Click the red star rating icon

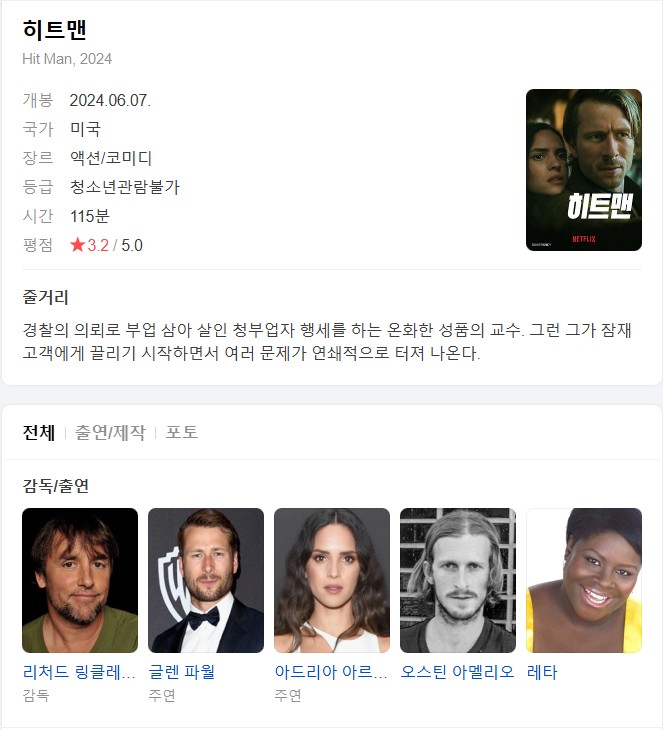(77, 245)
